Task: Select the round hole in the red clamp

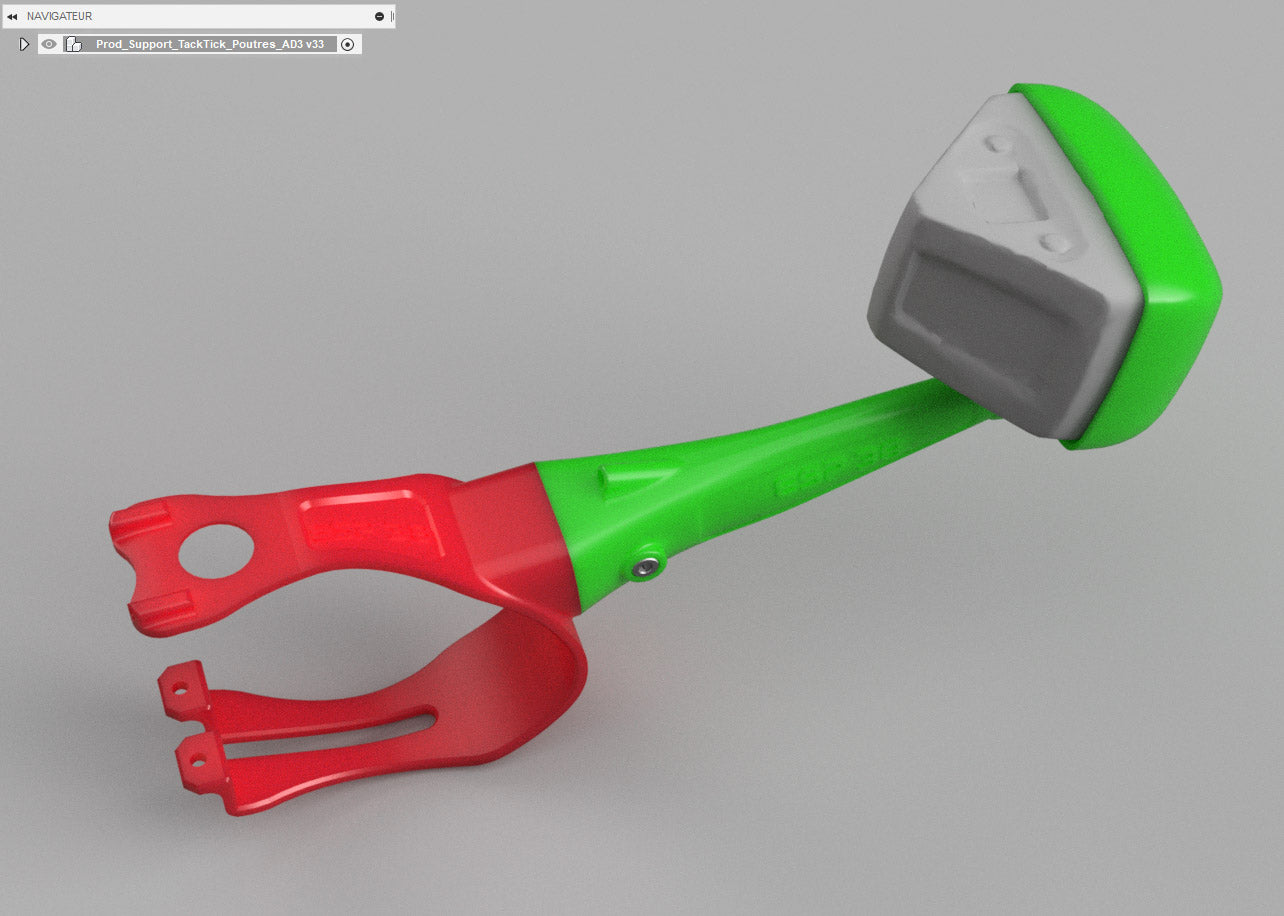Action: (215, 551)
